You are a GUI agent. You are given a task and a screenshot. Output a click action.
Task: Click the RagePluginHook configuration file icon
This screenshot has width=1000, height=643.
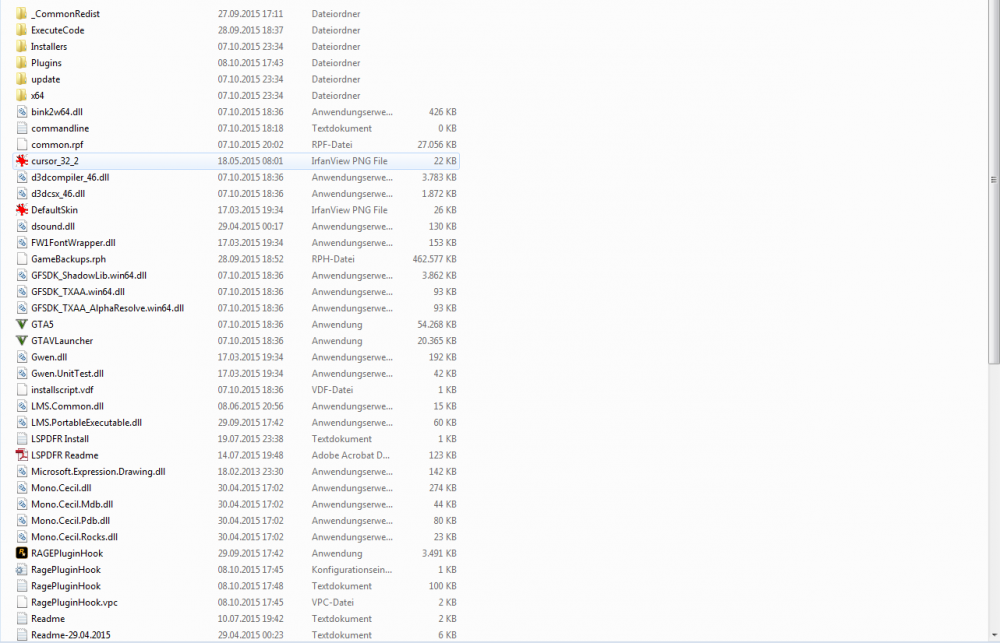coord(22,570)
